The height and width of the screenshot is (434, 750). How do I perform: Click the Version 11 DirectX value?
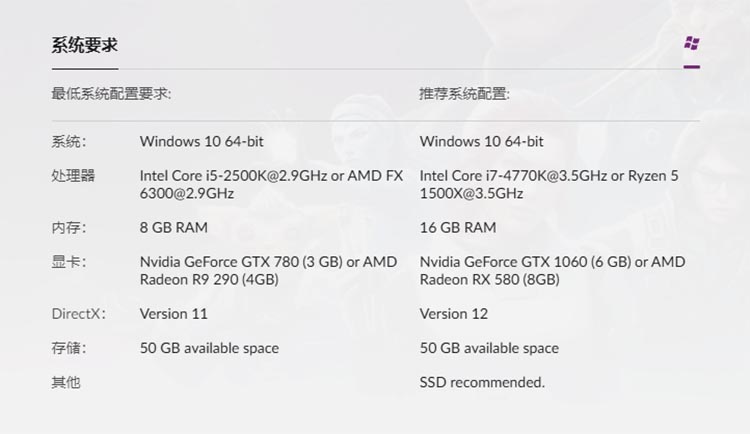174,314
